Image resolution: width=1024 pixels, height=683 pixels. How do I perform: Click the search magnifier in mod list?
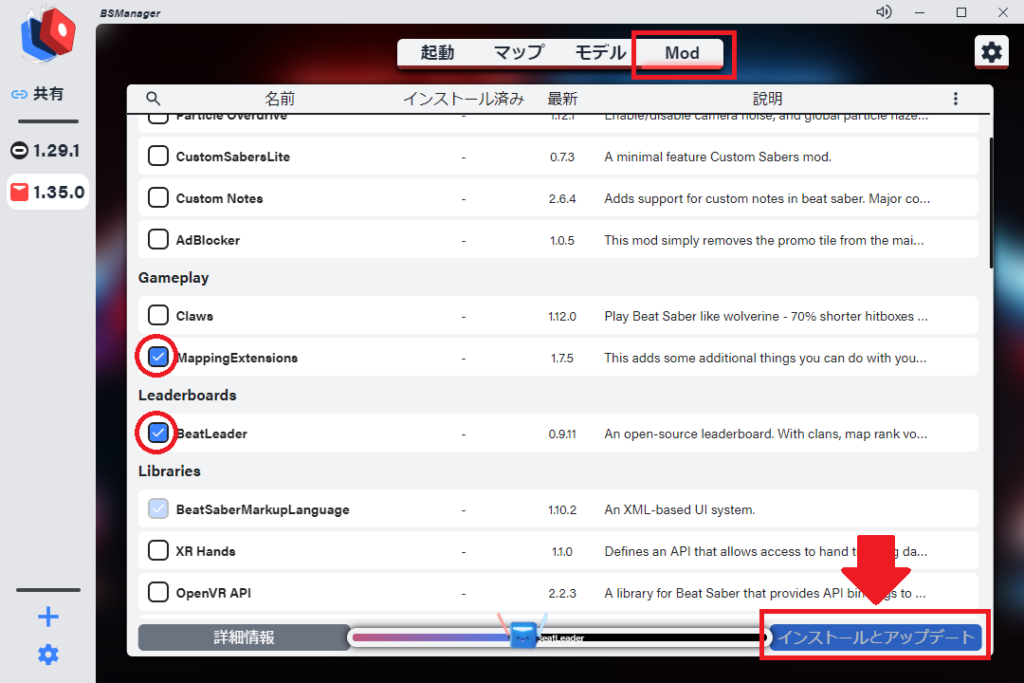pyautogui.click(x=153, y=99)
